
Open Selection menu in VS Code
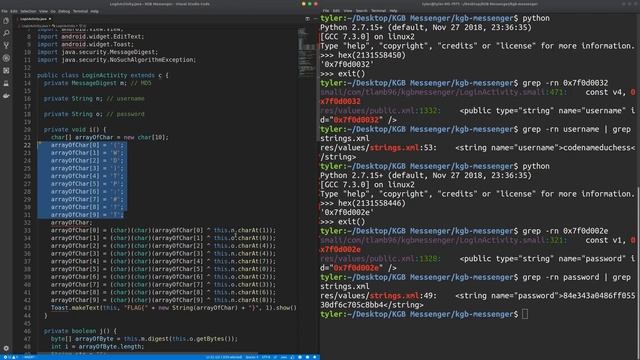tap(28, 11)
